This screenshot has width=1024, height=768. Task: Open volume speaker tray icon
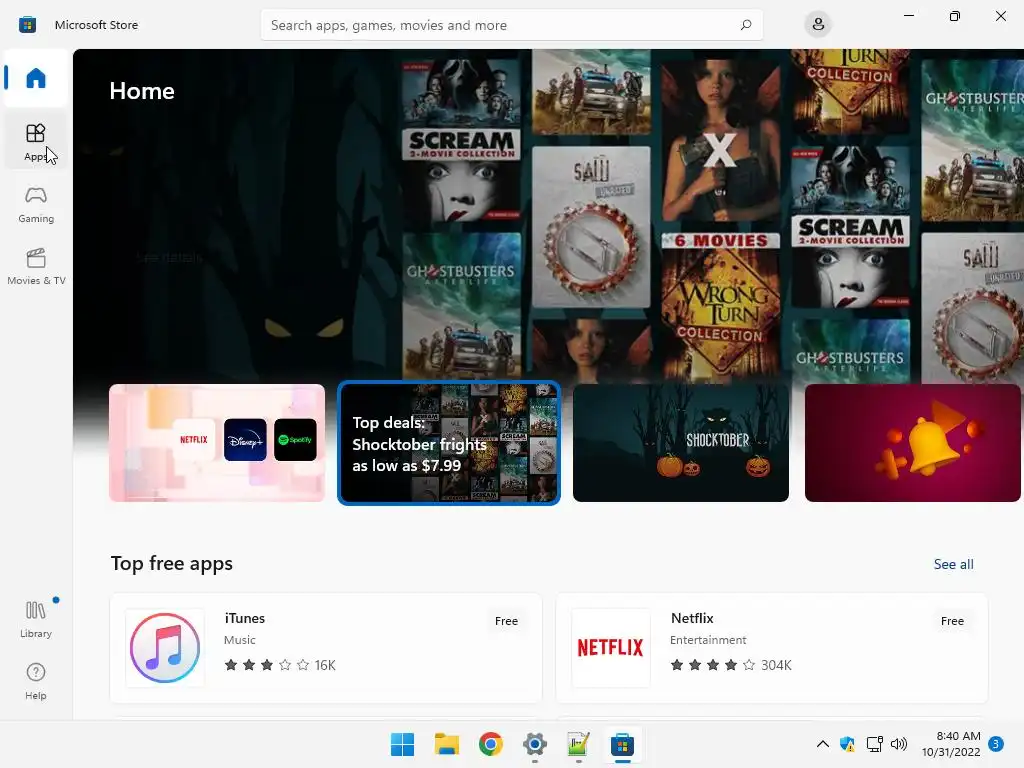(x=899, y=744)
